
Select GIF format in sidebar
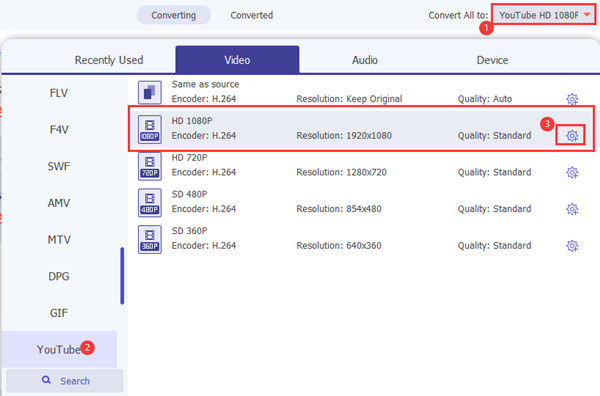pos(59,313)
